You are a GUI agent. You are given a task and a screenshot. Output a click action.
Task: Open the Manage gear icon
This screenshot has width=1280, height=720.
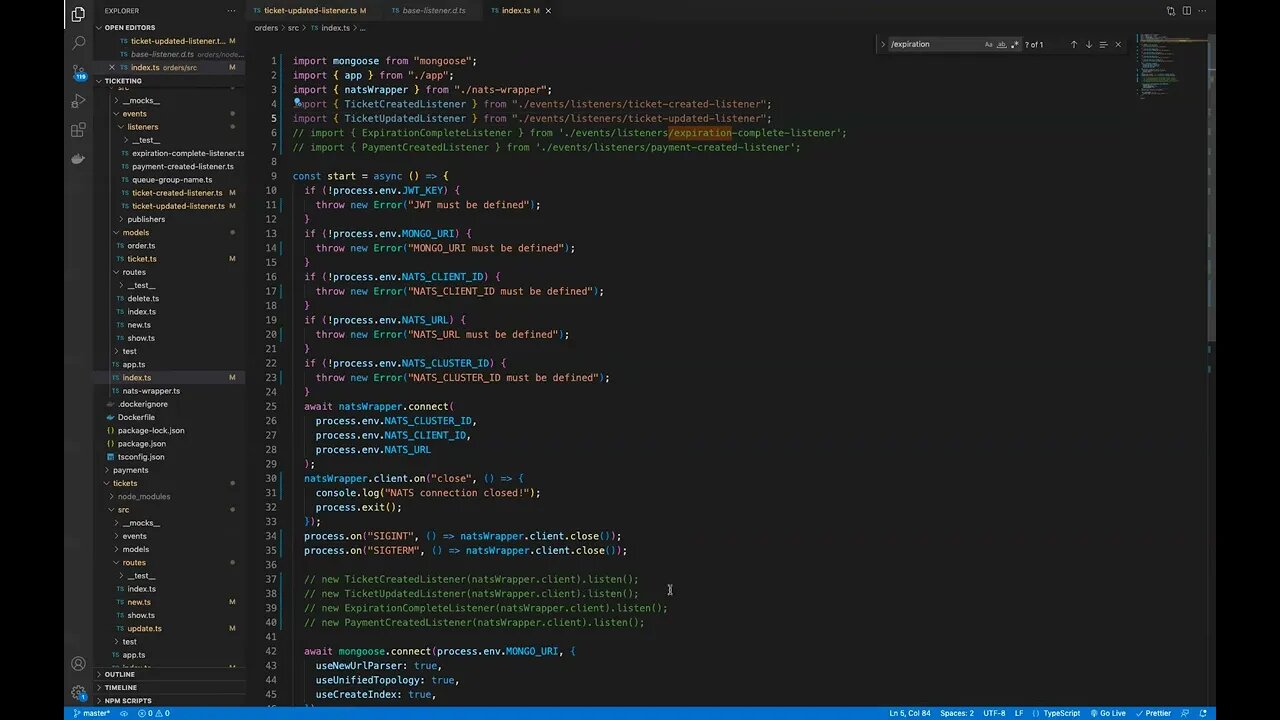78,692
